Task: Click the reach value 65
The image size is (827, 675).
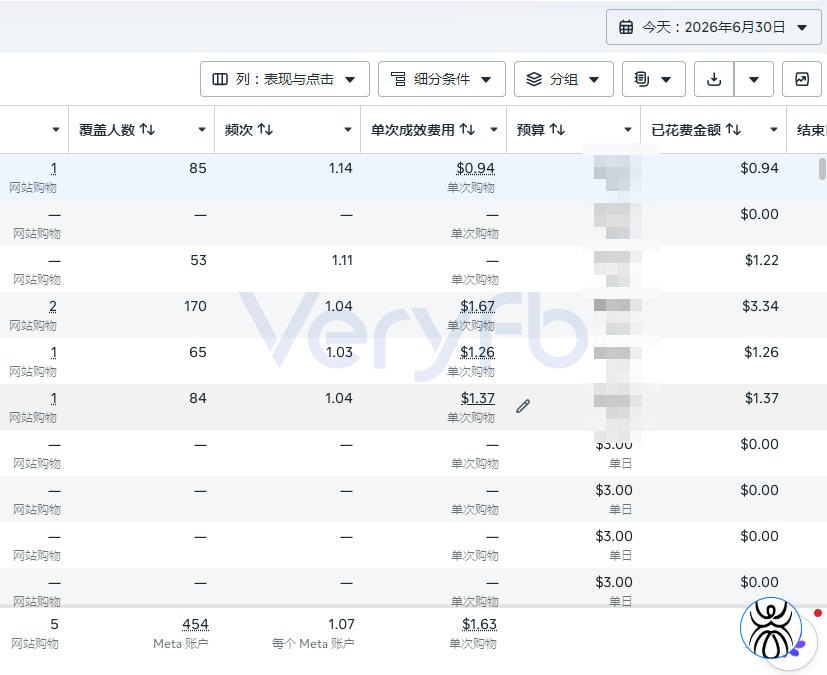Action: pyautogui.click(x=198, y=352)
